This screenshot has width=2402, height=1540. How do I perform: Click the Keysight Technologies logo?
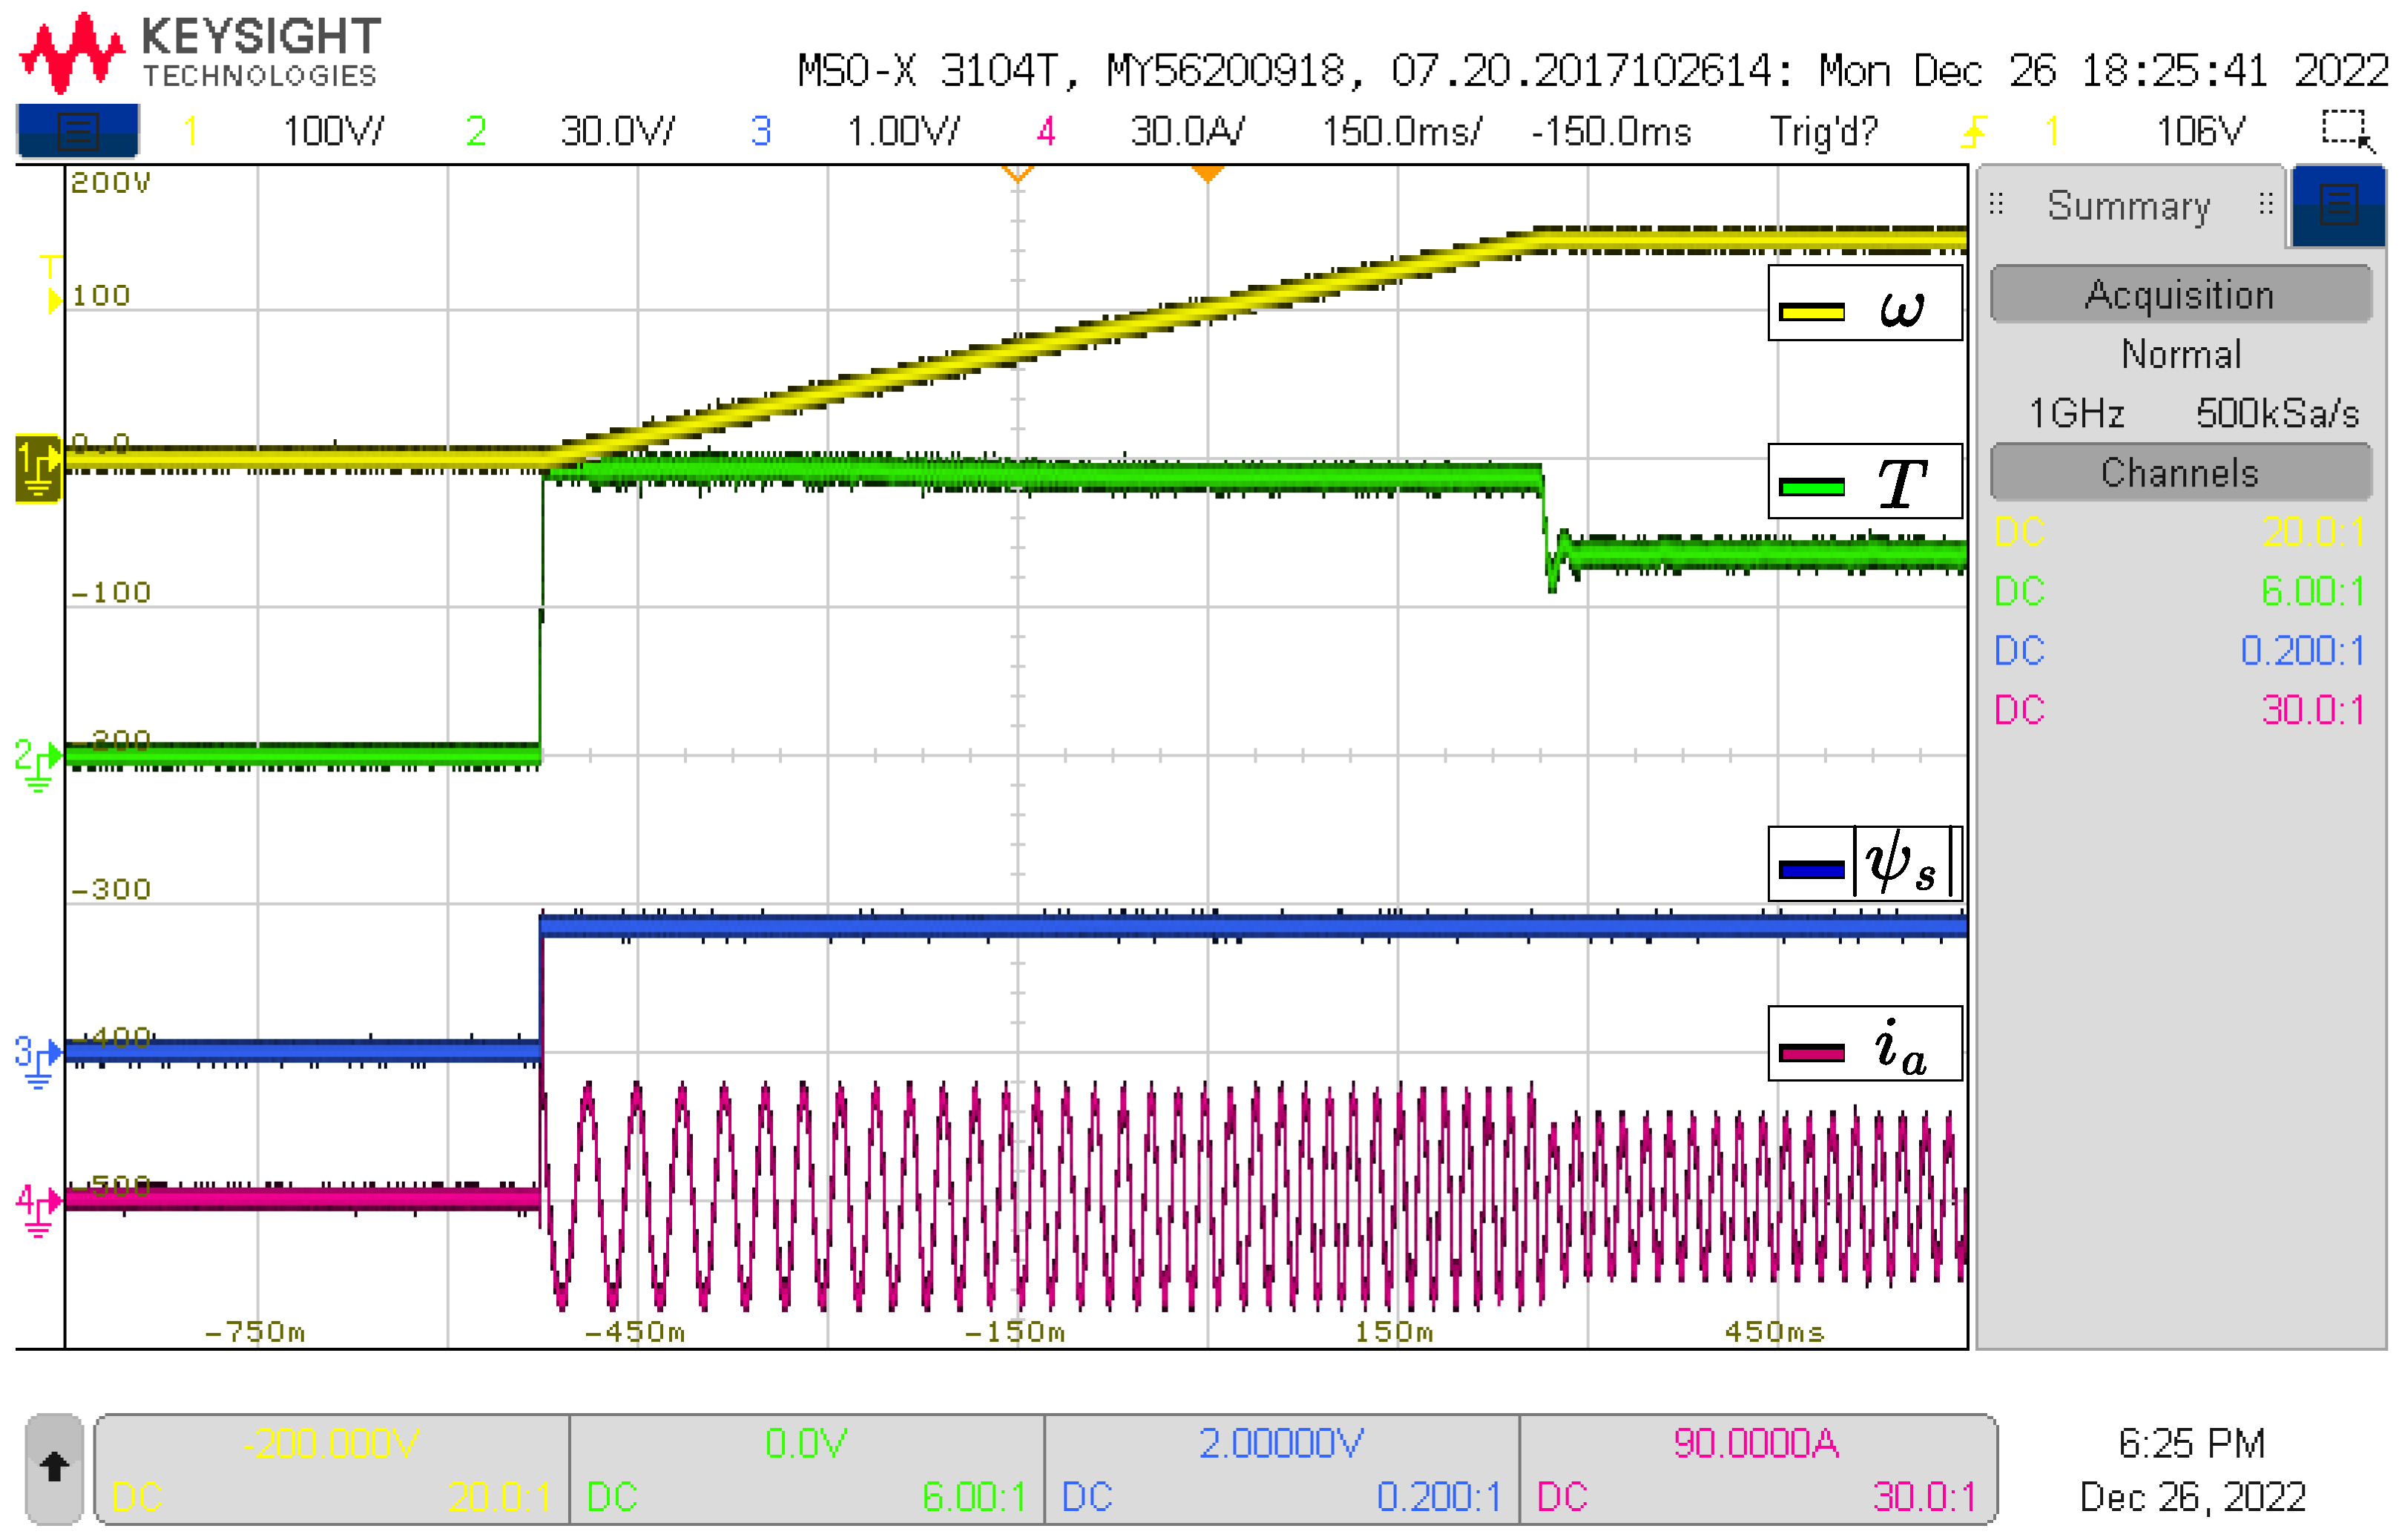[200, 52]
